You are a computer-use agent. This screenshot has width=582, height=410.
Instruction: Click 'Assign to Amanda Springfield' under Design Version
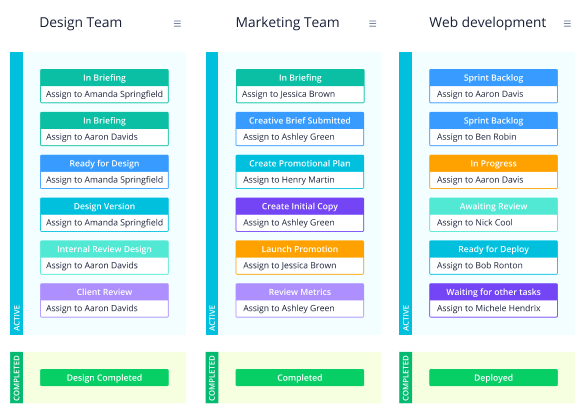click(104, 223)
